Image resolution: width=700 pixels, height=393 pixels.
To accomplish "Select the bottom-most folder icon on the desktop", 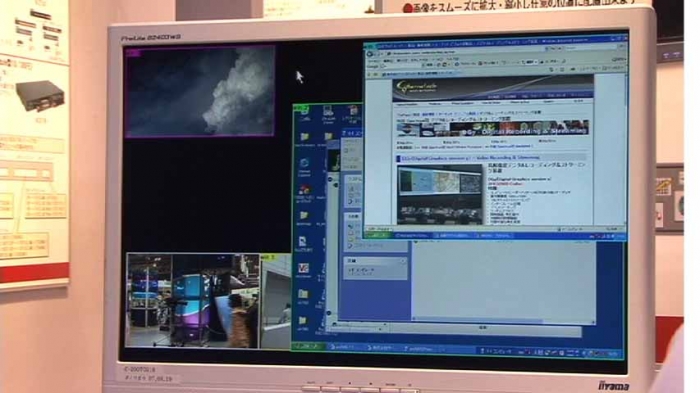I will (x=303, y=323).
